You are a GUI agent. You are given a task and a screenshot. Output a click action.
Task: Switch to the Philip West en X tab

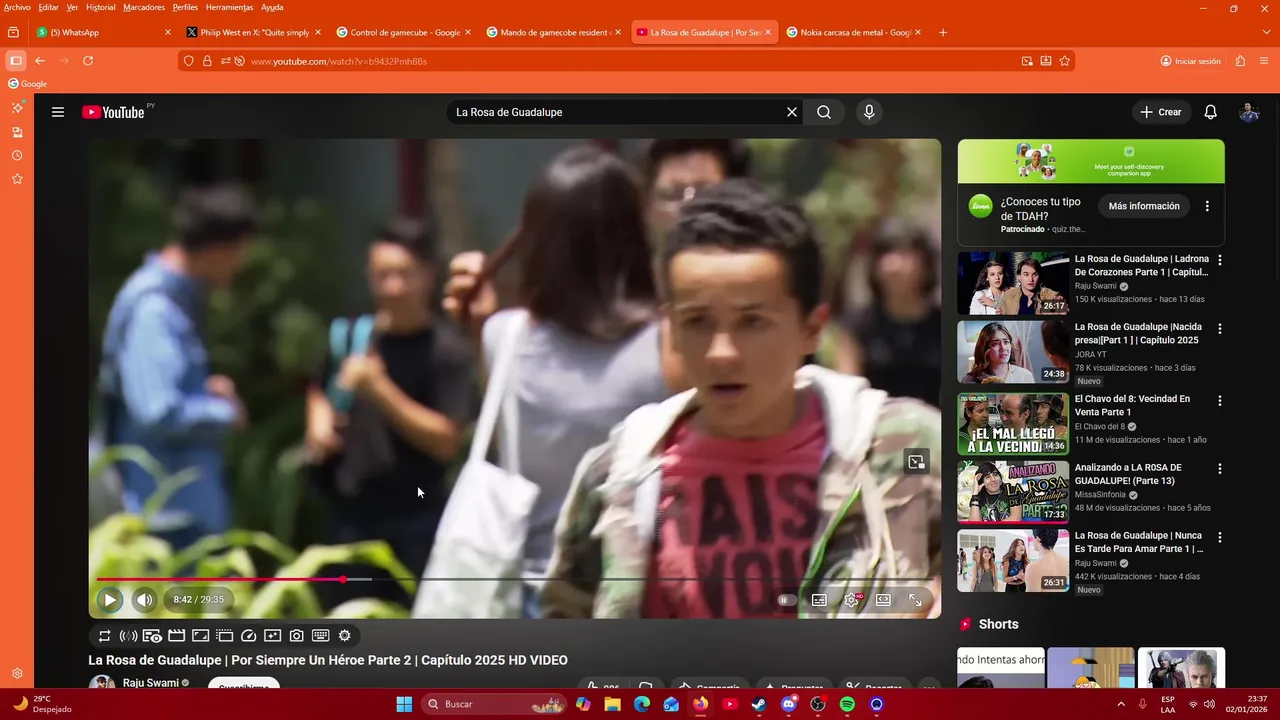coord(253,32)
